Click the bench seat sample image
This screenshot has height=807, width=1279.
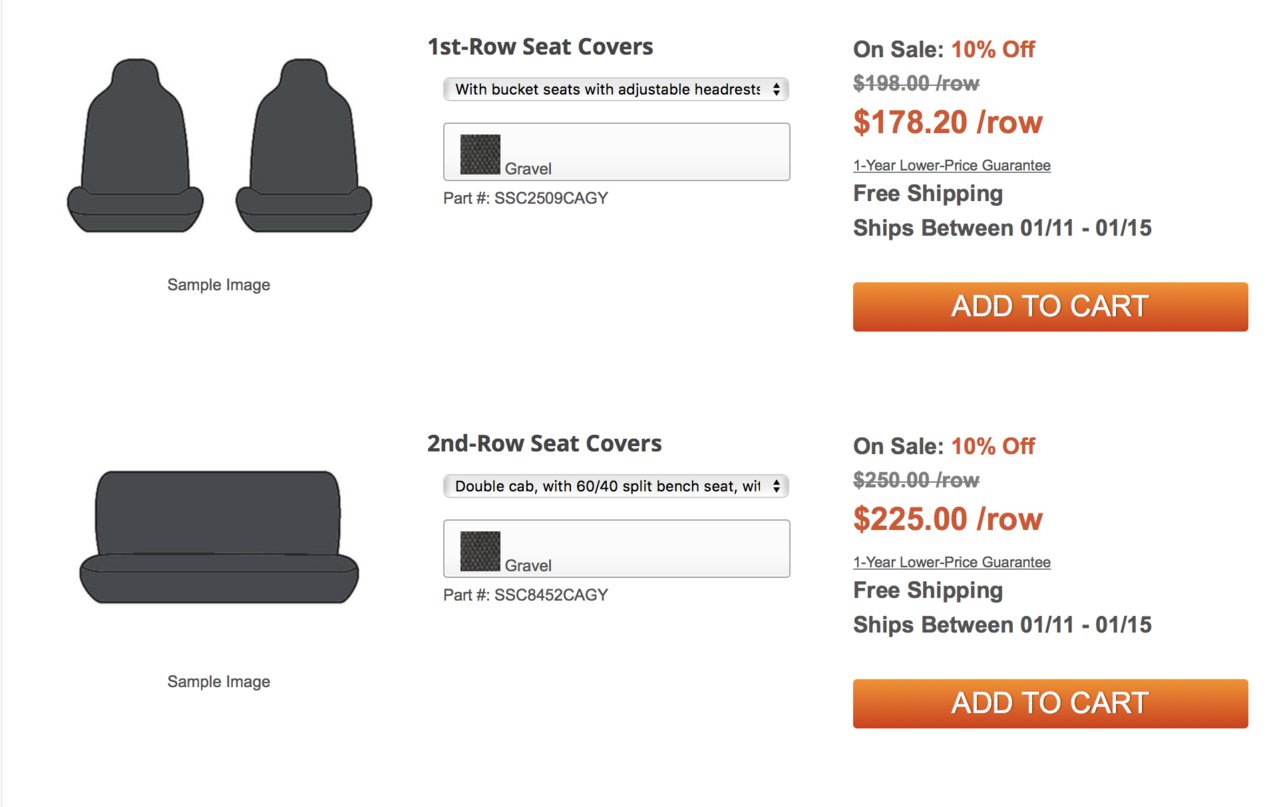pos(219,537)
